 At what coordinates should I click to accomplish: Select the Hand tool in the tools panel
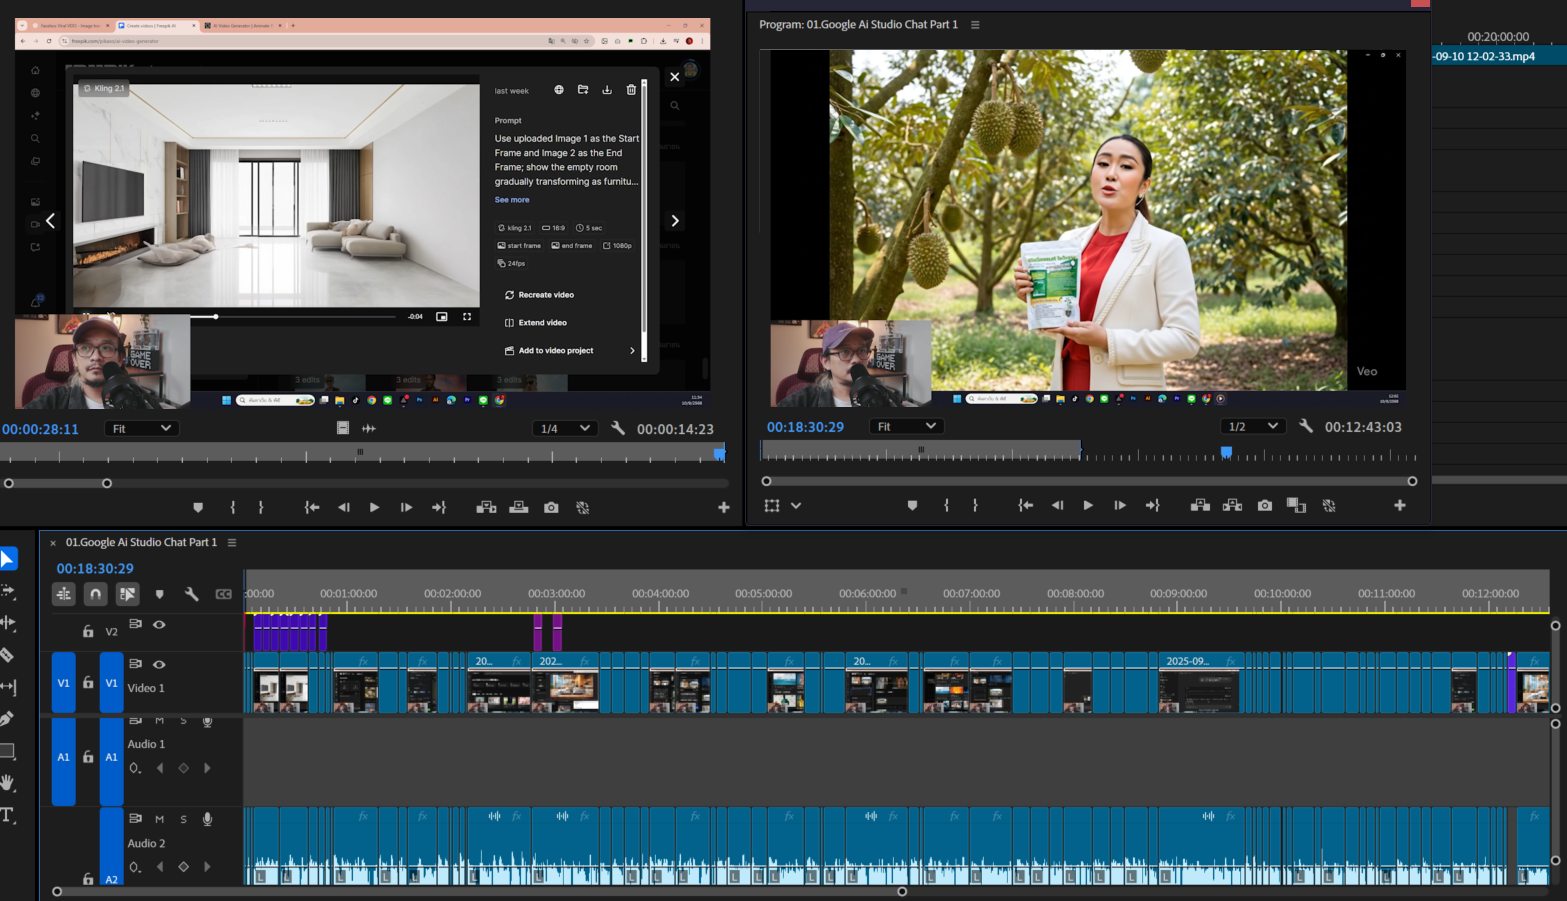(7, 782)
